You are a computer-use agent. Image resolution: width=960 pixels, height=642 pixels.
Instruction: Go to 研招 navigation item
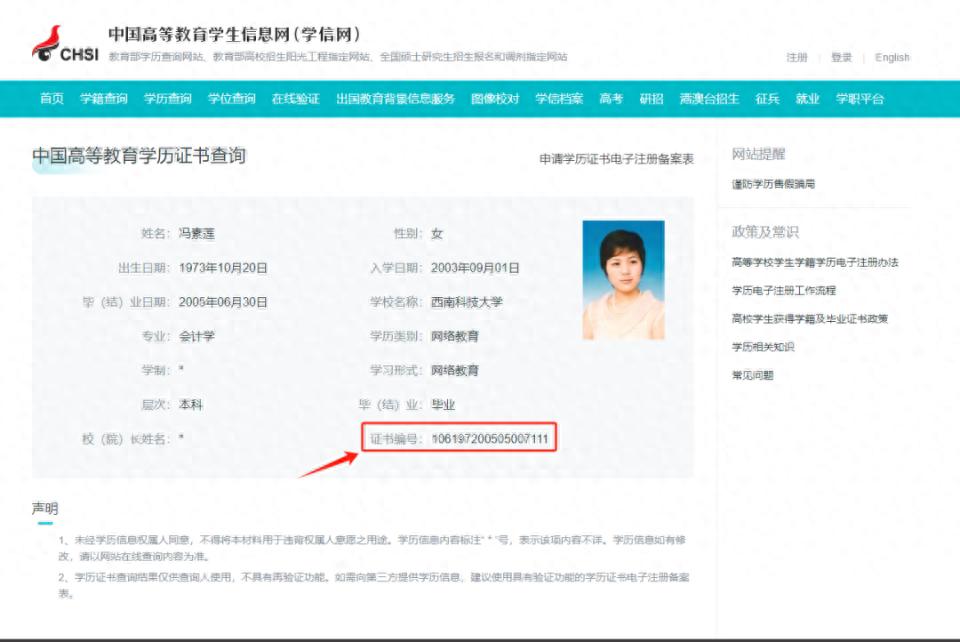[651, 99]
